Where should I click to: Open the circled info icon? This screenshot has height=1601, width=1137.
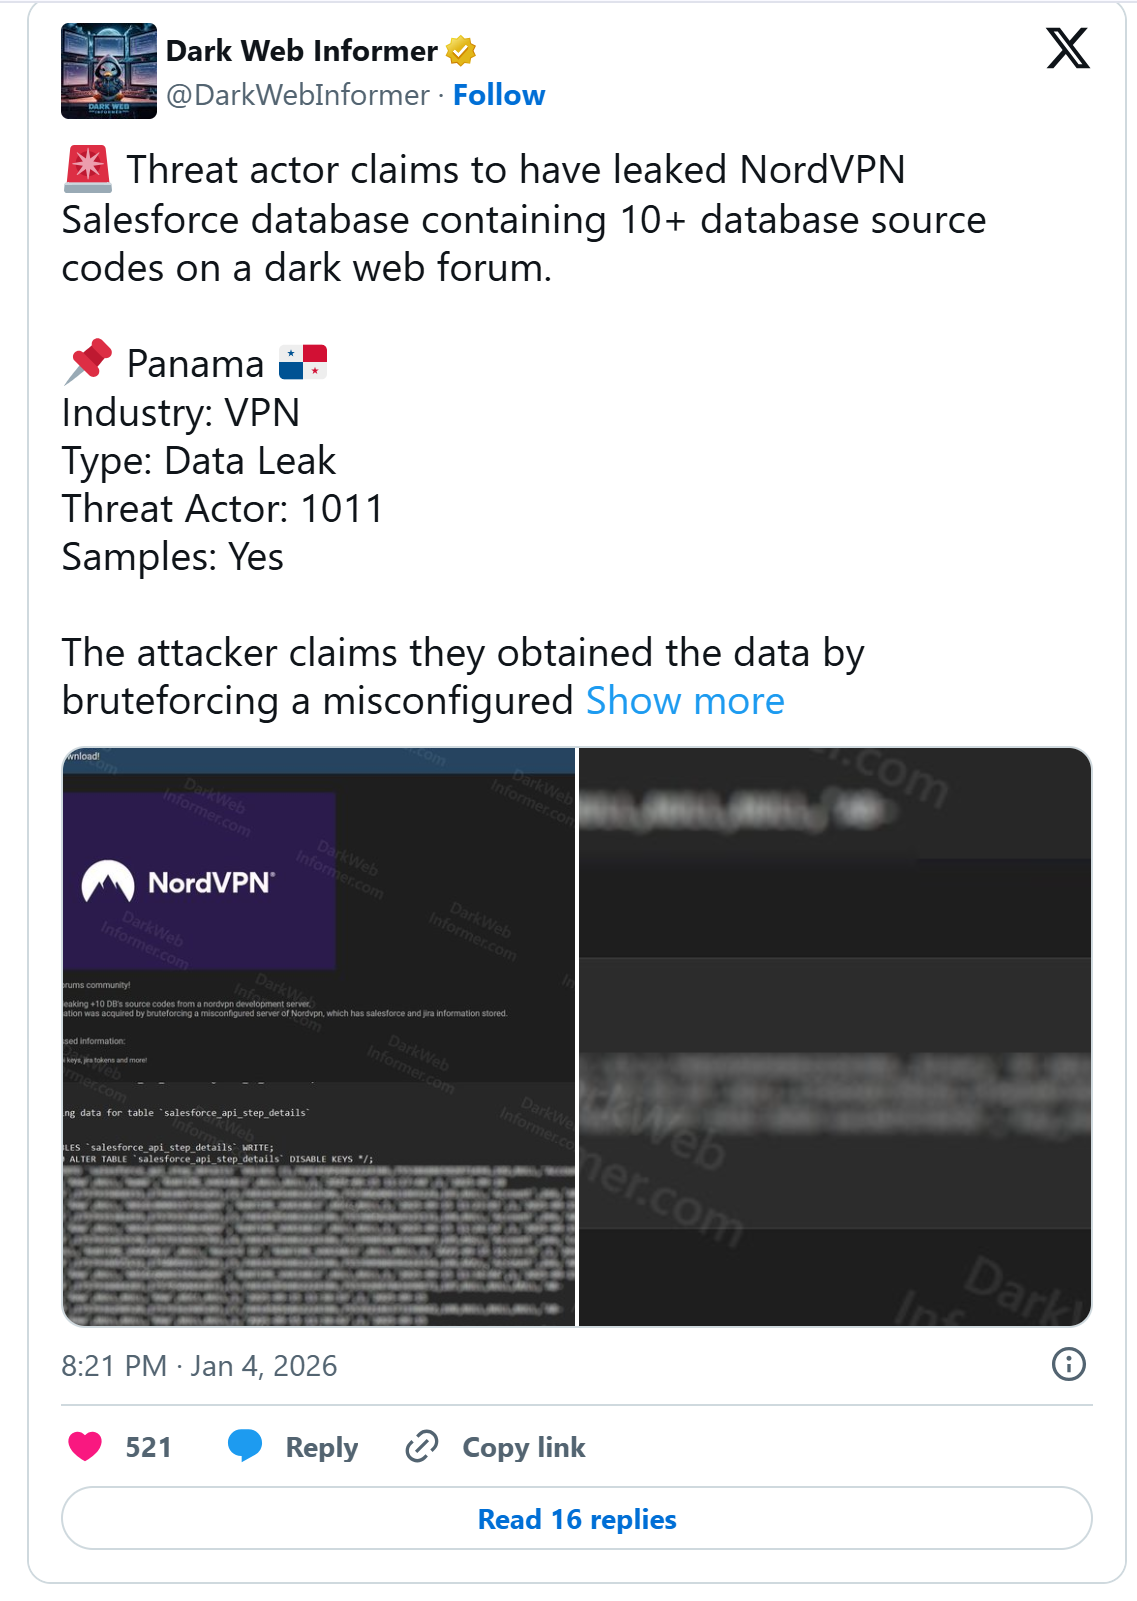(1068, 1364)
